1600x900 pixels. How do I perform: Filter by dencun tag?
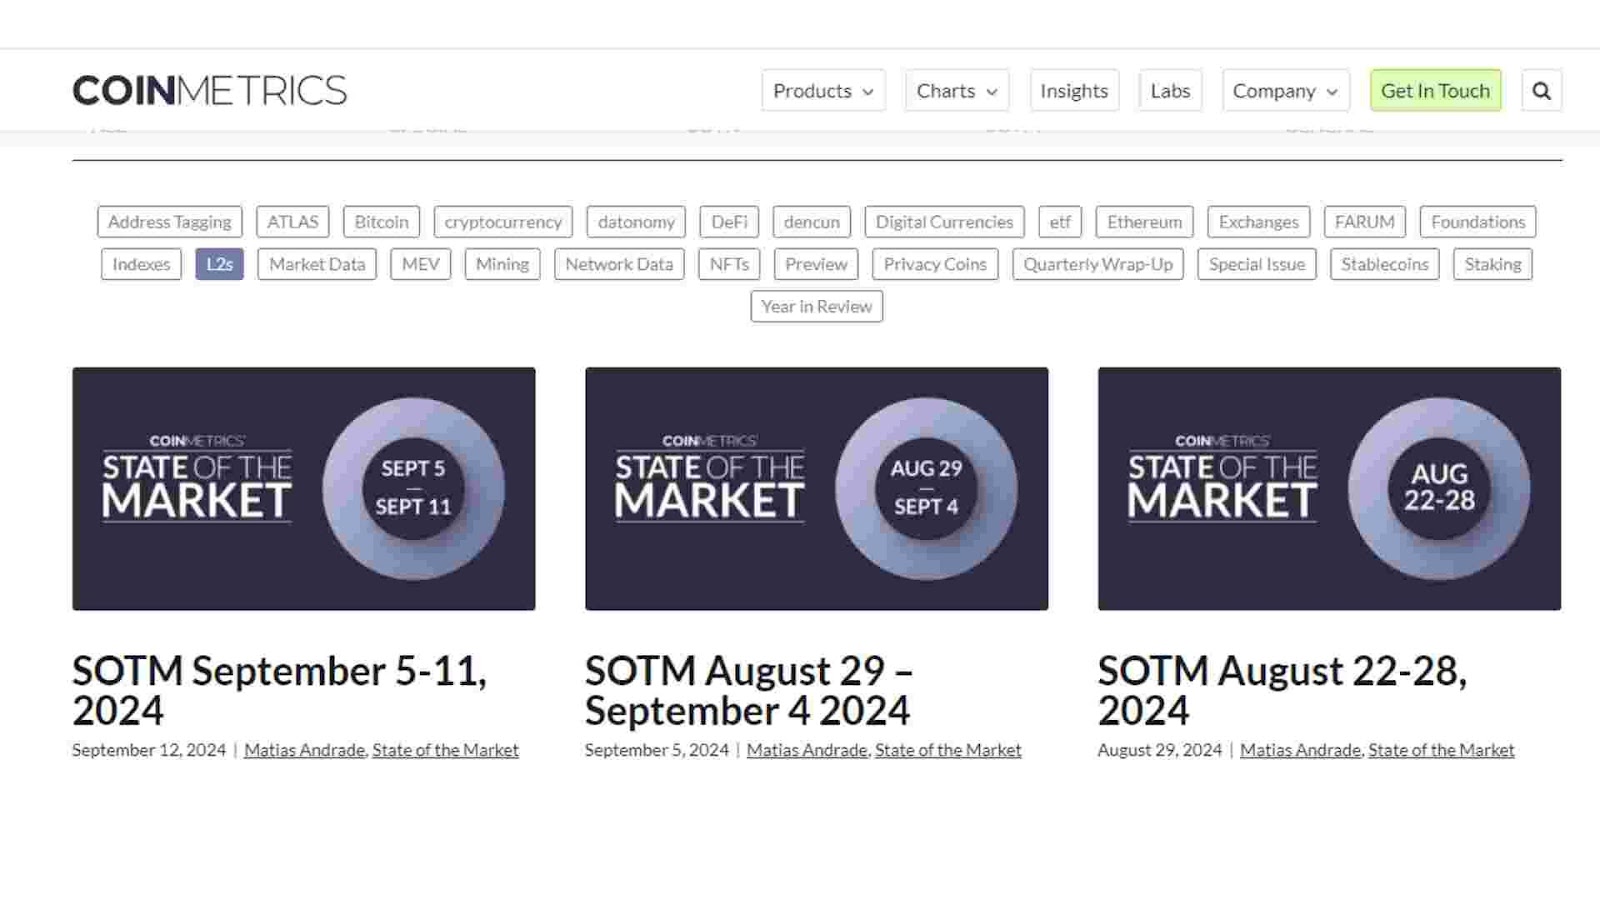[812, 221]
